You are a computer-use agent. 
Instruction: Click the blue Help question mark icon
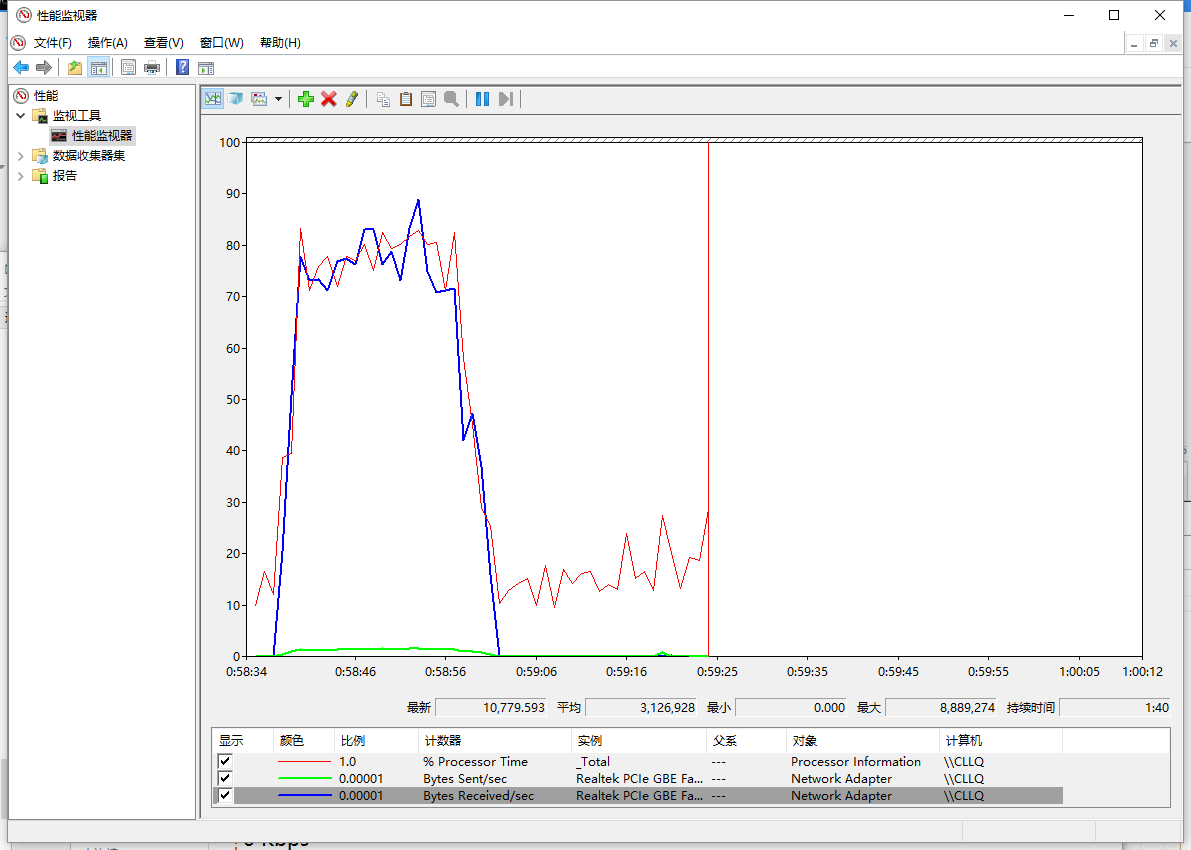click(x=182, y=67)
